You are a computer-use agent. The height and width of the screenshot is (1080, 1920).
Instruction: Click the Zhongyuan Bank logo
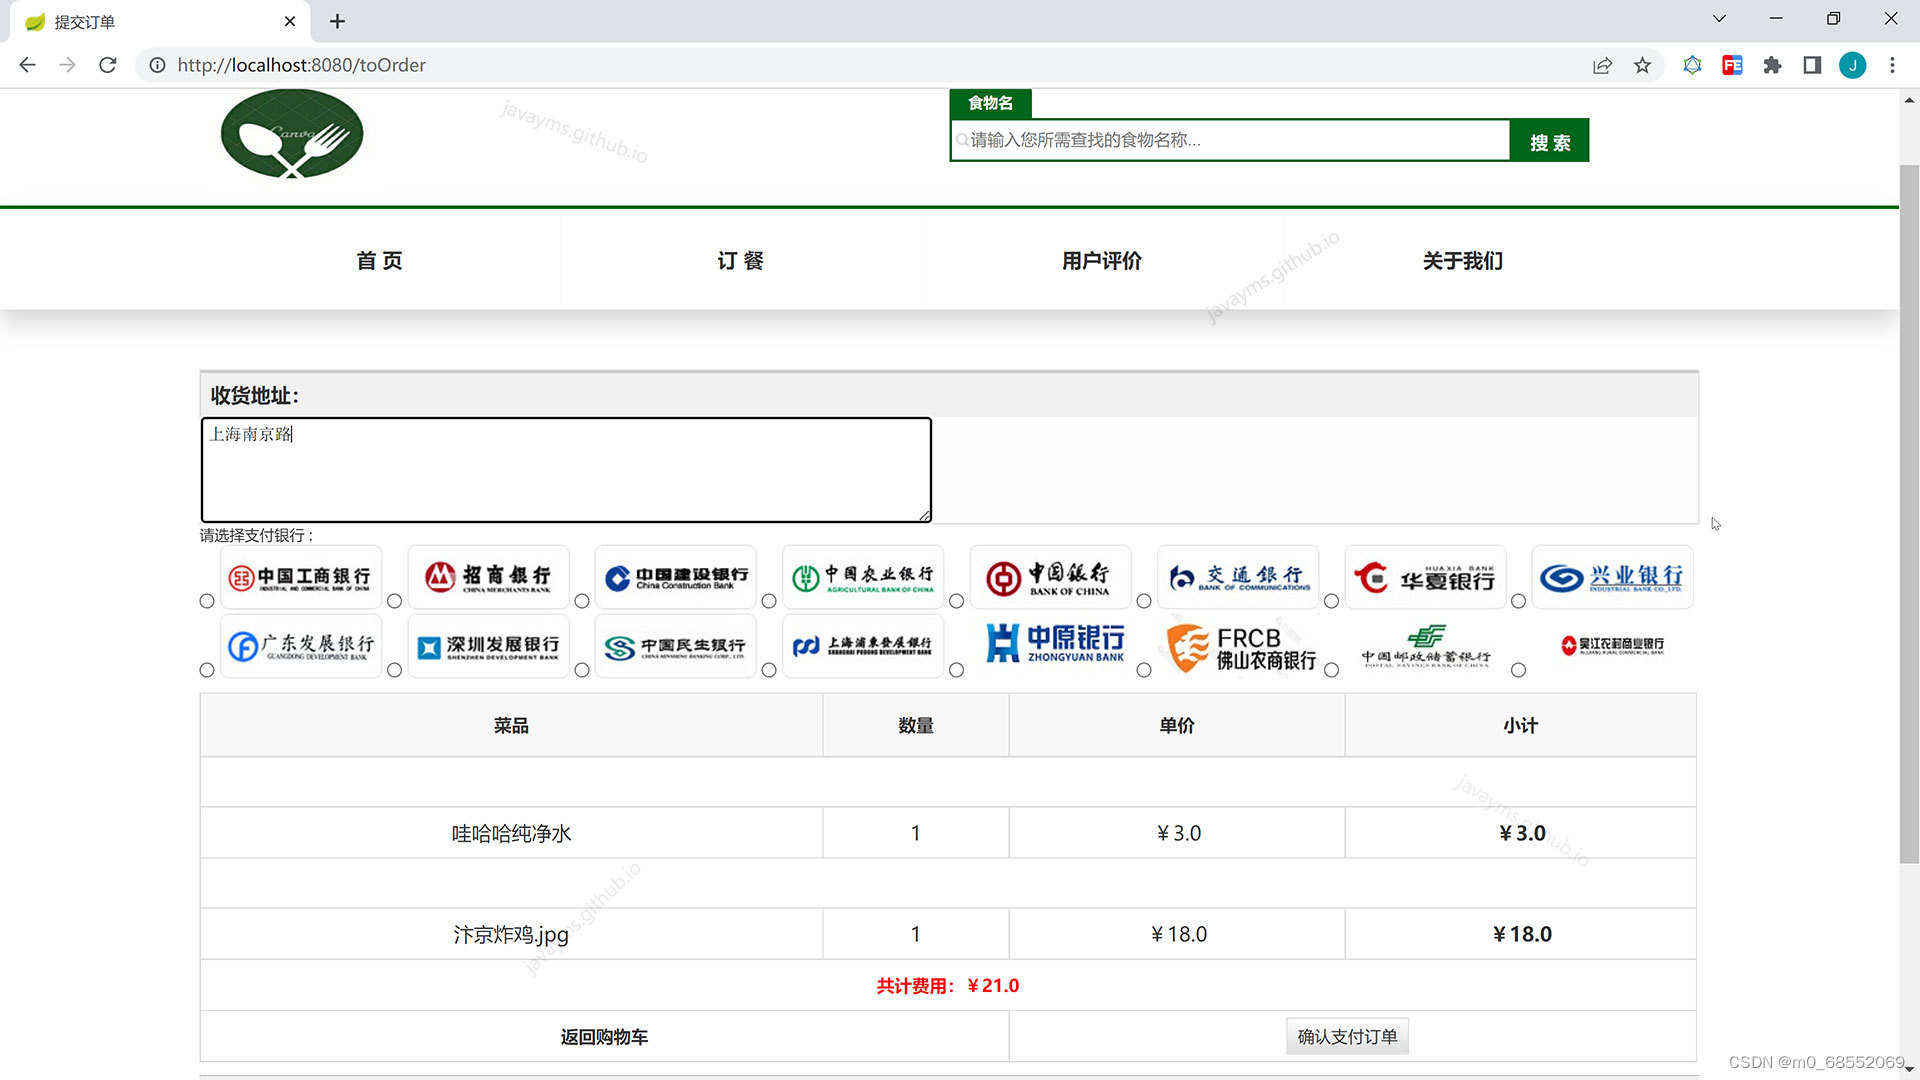pos(1055,645)
